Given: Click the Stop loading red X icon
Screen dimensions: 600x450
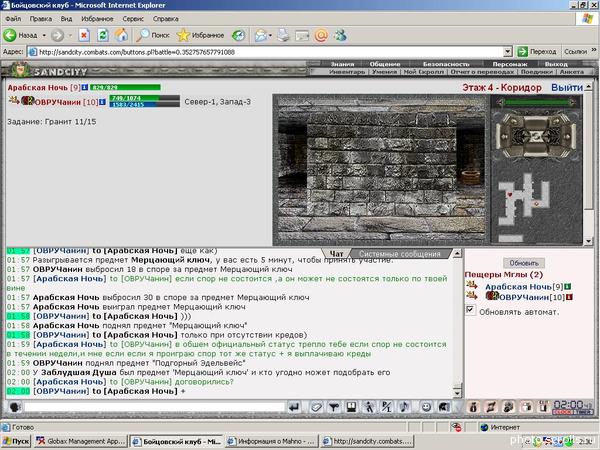Looking at the screenshot, I should pos(84,35).
